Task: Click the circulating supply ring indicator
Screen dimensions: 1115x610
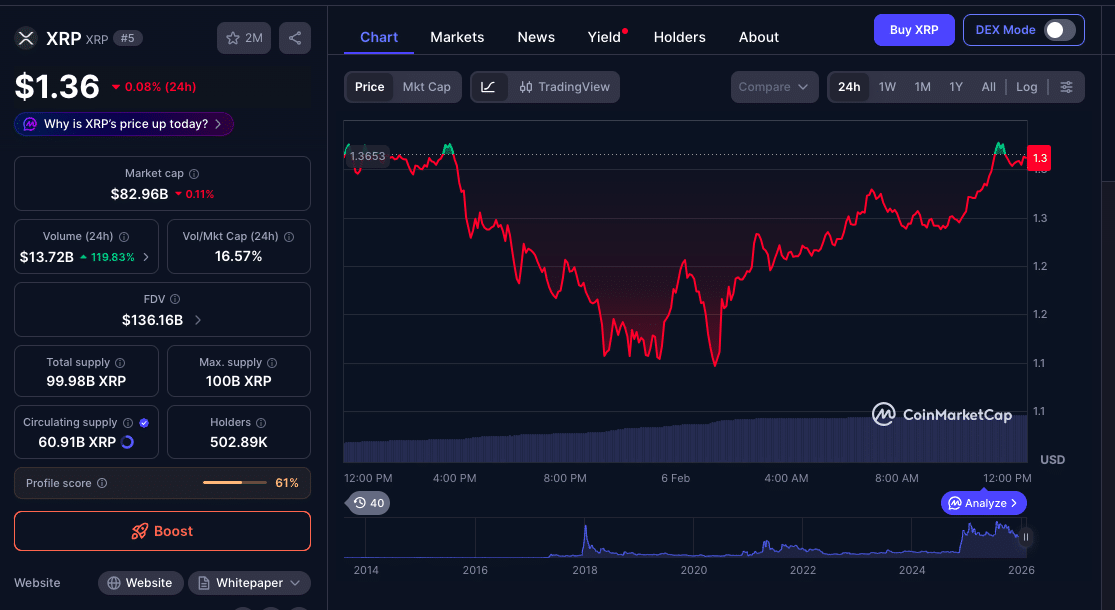Action: pos(127,442)
